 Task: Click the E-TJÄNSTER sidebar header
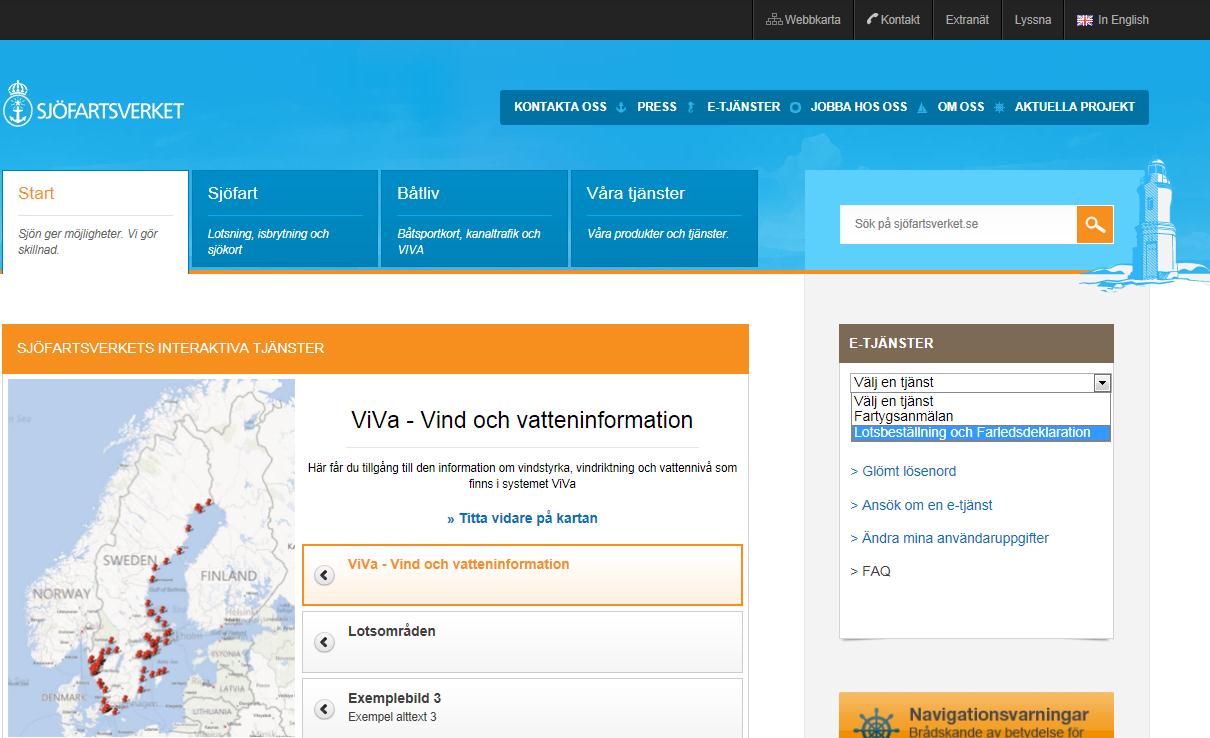tap(976, 343)
